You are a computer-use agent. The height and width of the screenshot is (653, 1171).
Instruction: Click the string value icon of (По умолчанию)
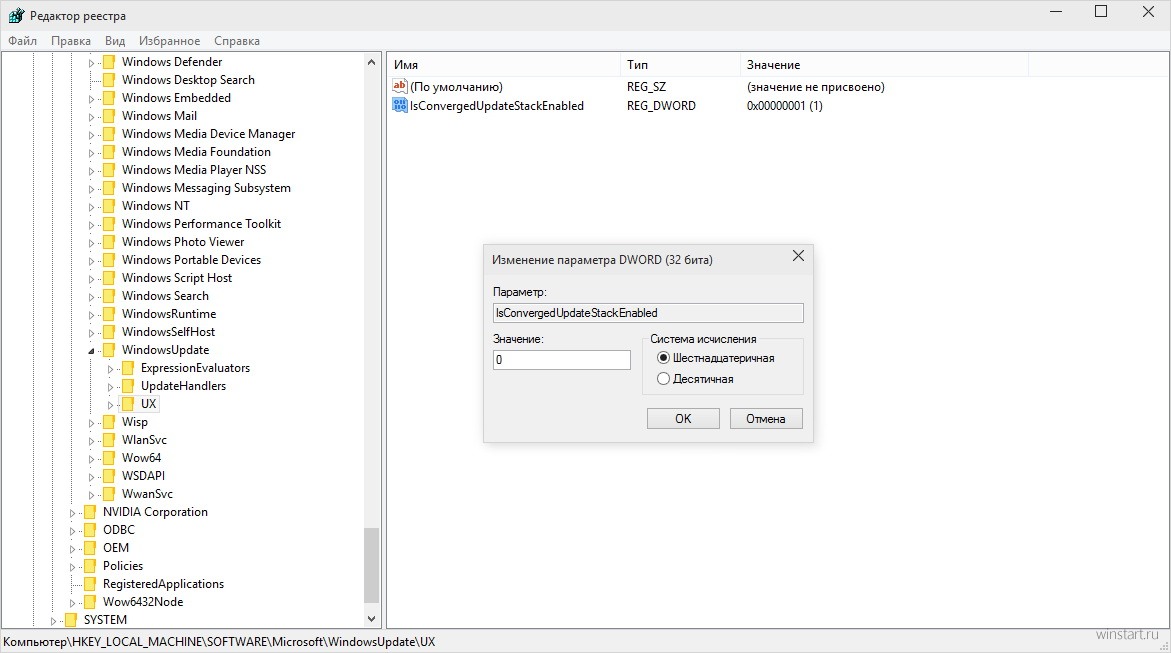(x=400, y=87)
